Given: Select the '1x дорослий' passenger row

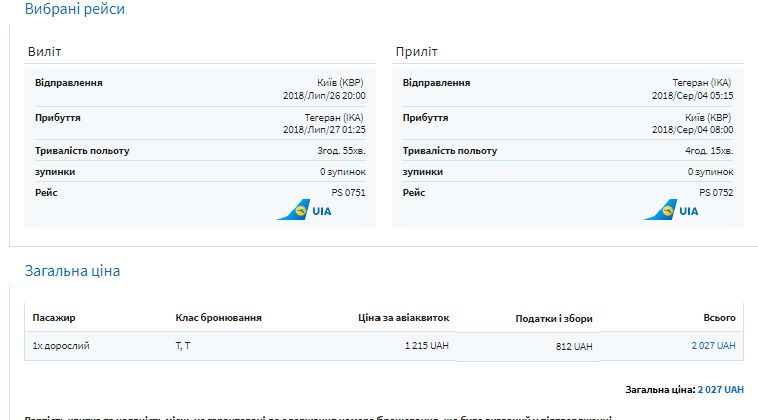Looking at the screenshot, I should (61, 346).
